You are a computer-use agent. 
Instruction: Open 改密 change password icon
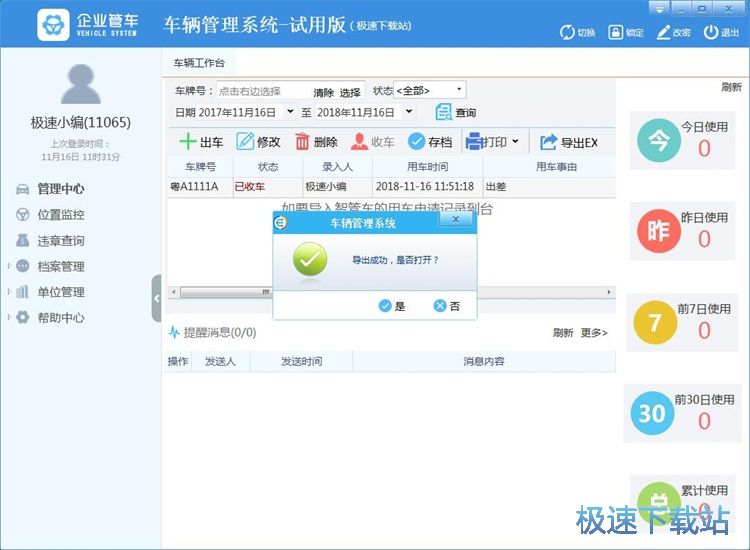[x=663, y=32]
